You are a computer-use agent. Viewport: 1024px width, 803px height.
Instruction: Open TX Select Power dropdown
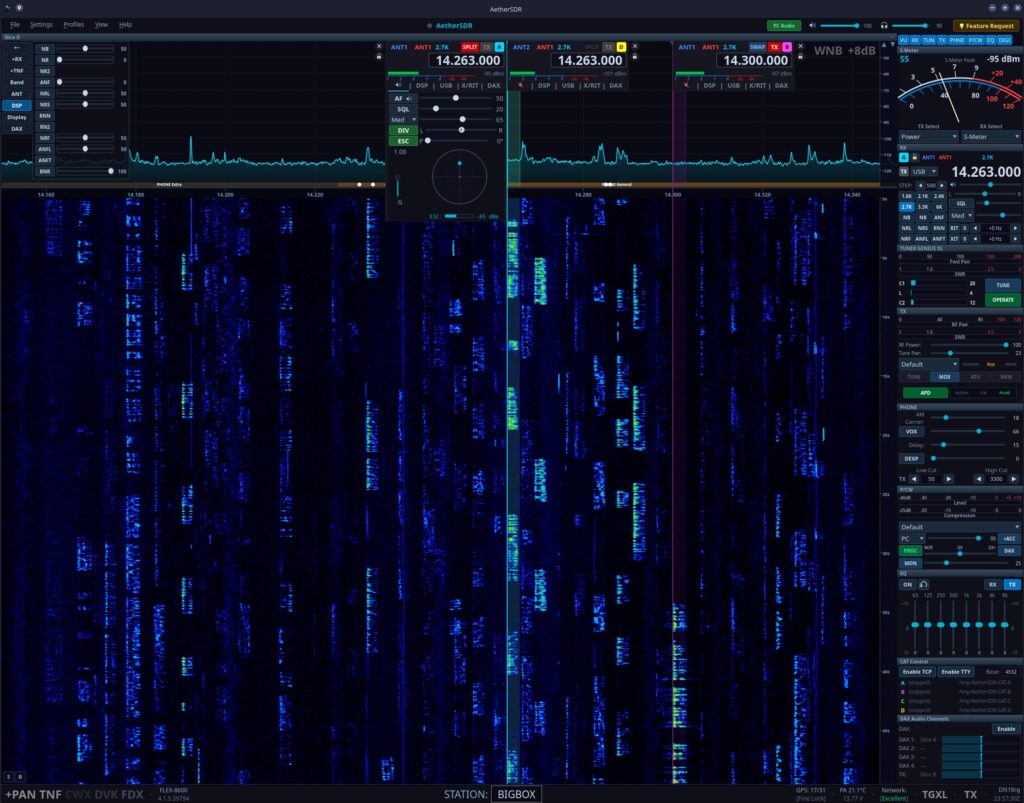pyautogui.click(x=928, y=136)
